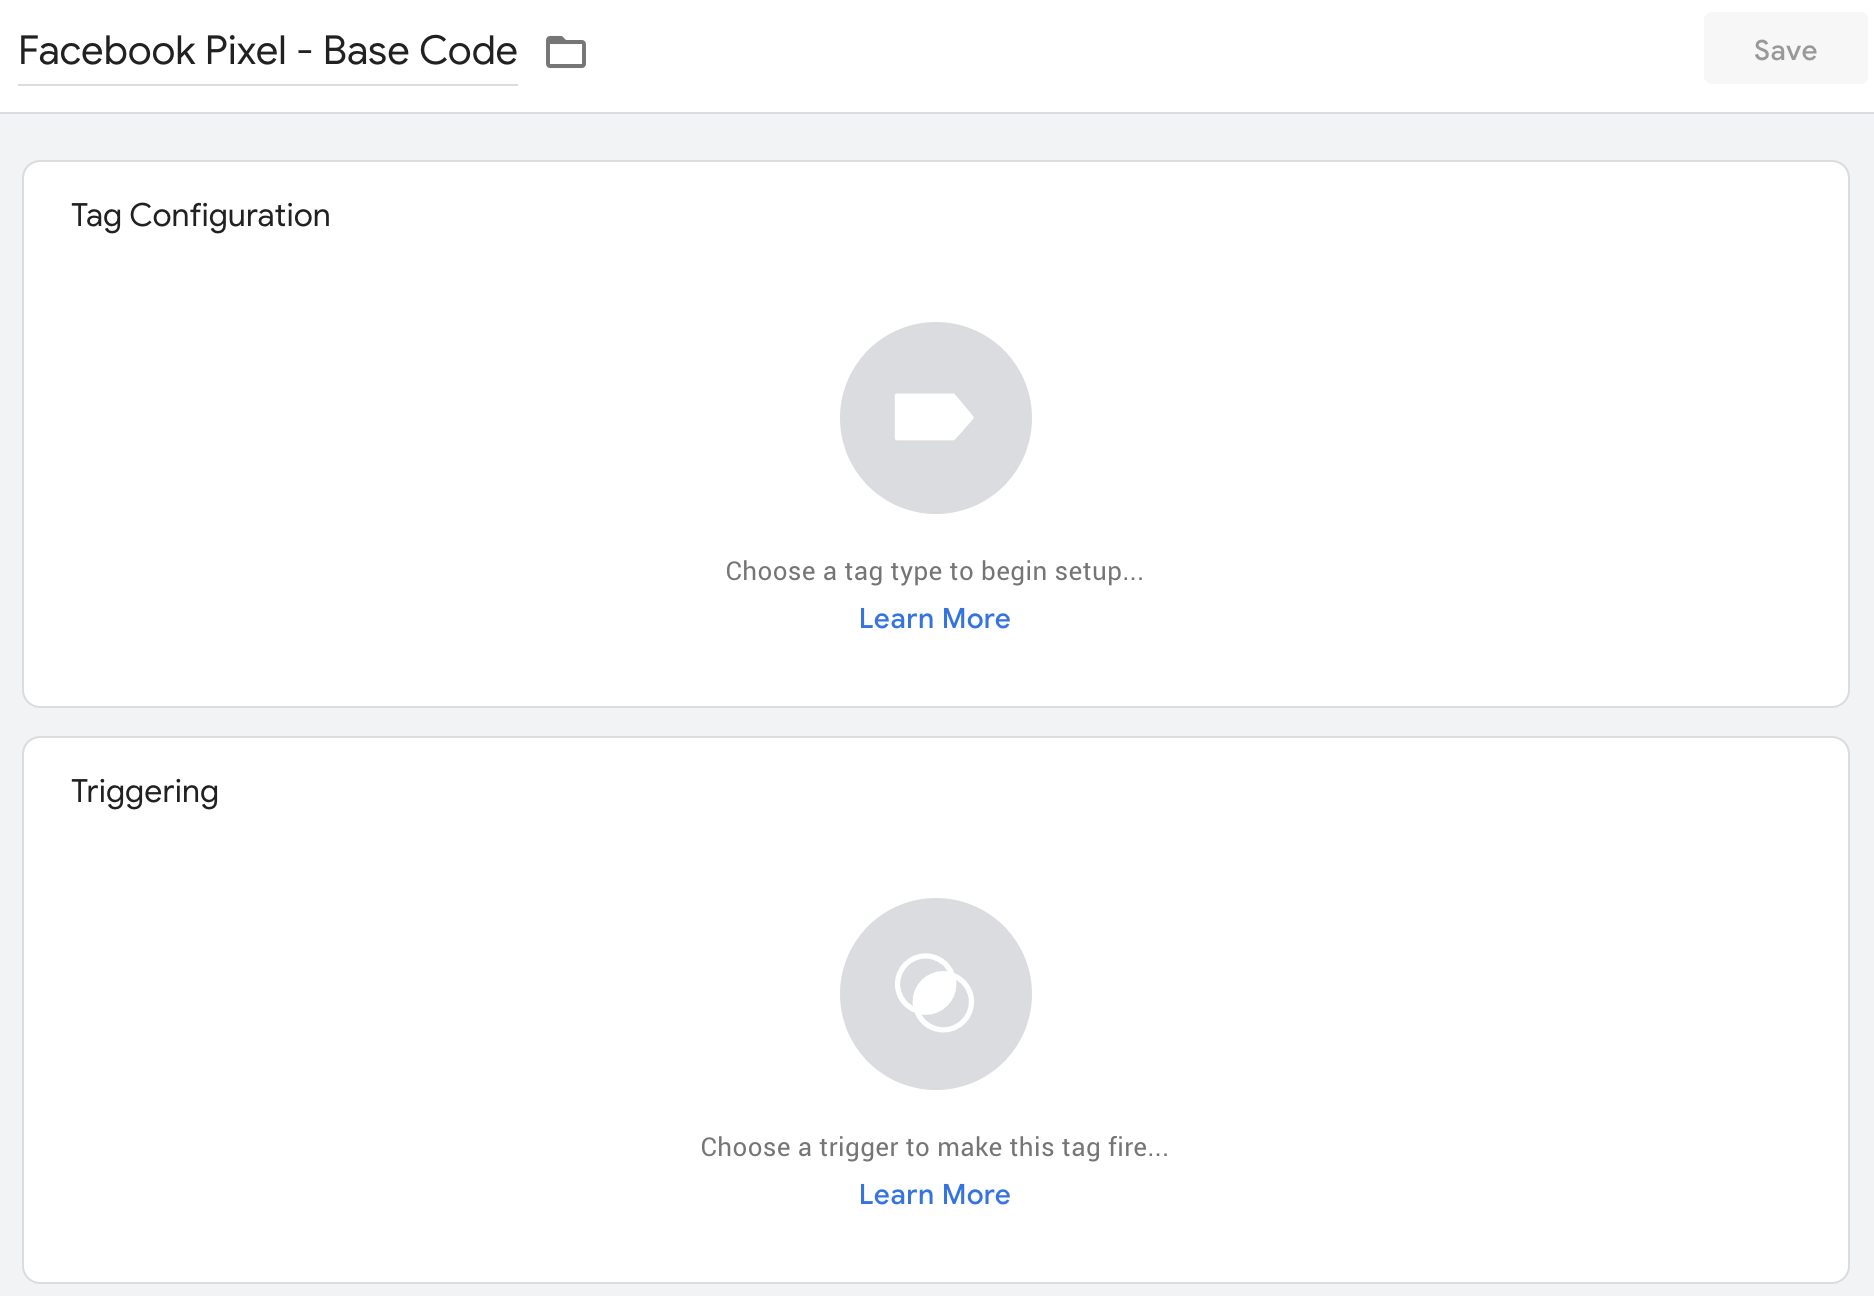Image resolution: width=1874 pixels, height=1296 pixels.
Task: Click the Save button
Action: point(1785,49)
